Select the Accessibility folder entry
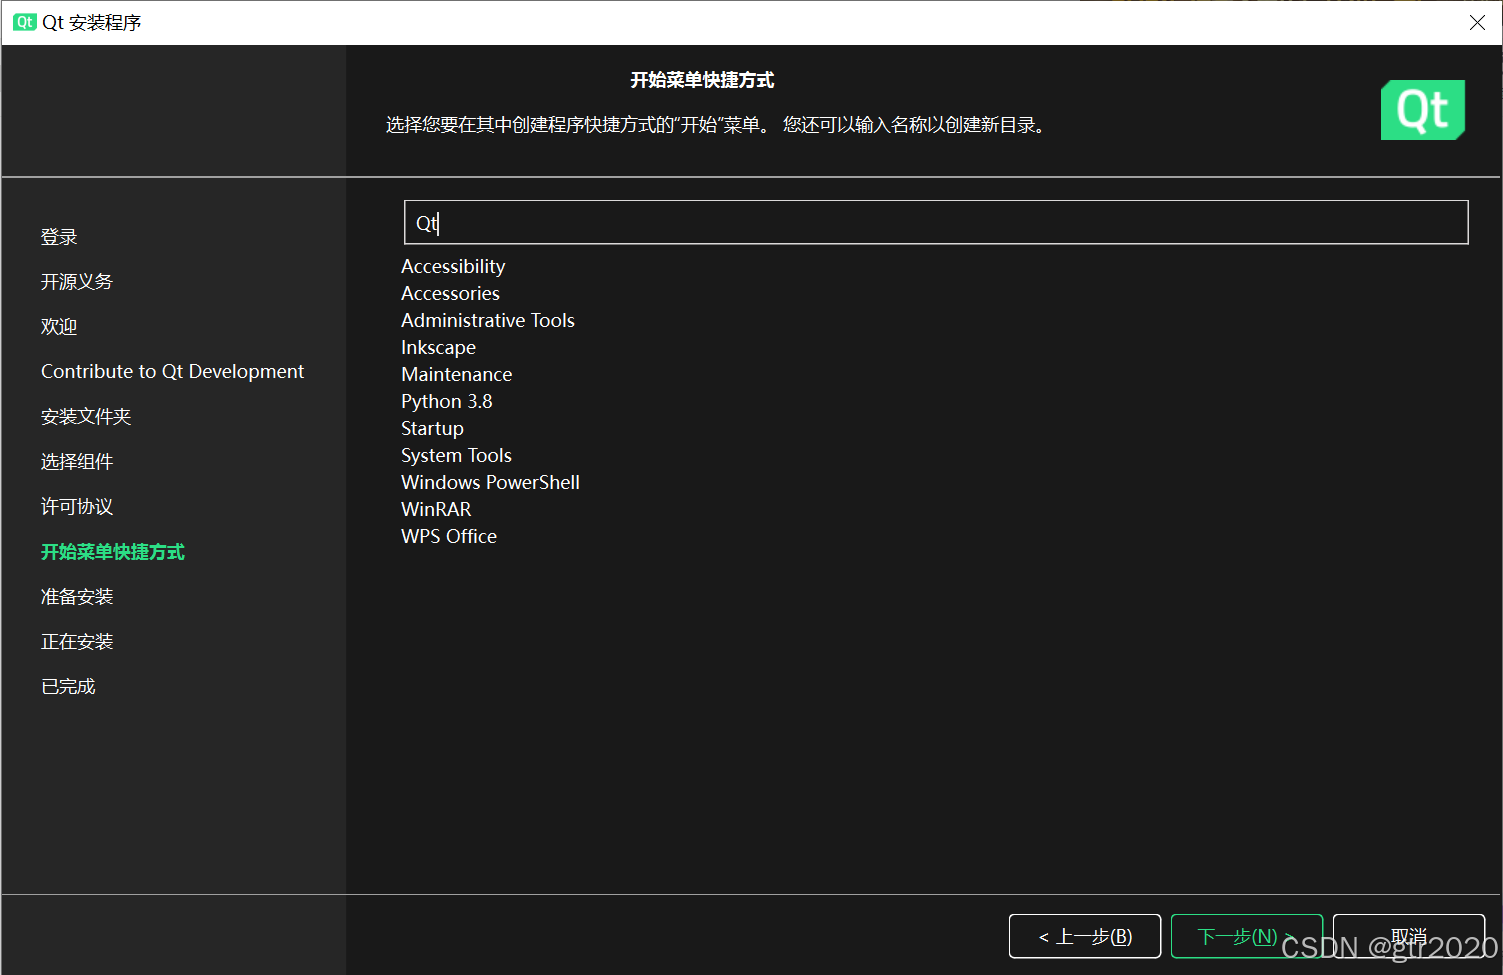 [x=453, y=266]
